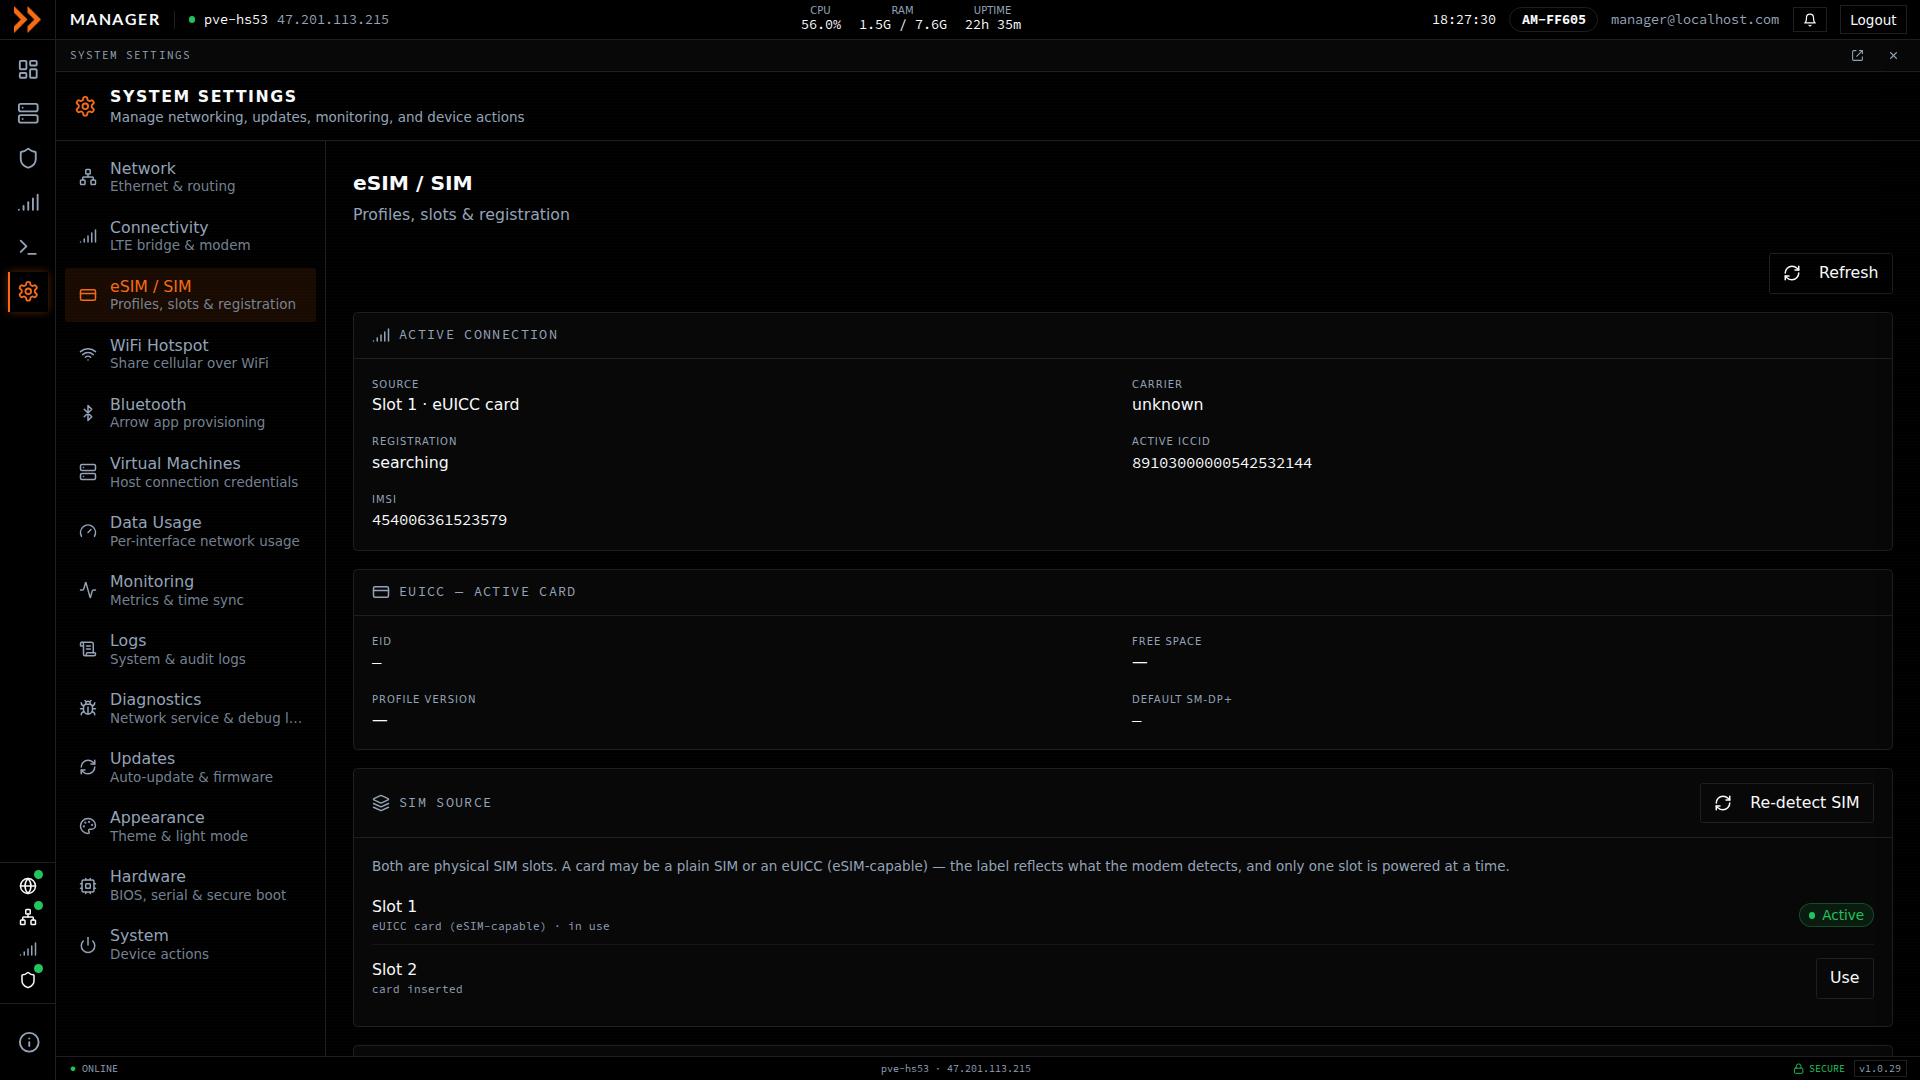Open the info circle icon at rail bottom
Screen dimensions: 1920x1080
[29, 1043]
